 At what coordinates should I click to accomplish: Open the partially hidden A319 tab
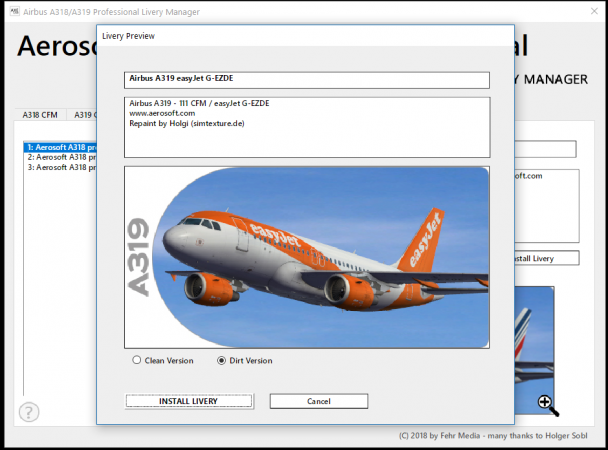(82, 115)
